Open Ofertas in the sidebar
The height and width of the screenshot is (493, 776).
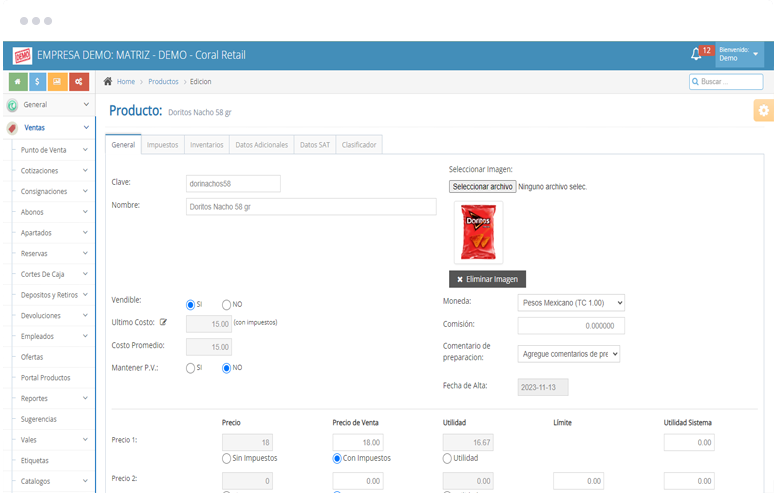click(x=32, y=357)
